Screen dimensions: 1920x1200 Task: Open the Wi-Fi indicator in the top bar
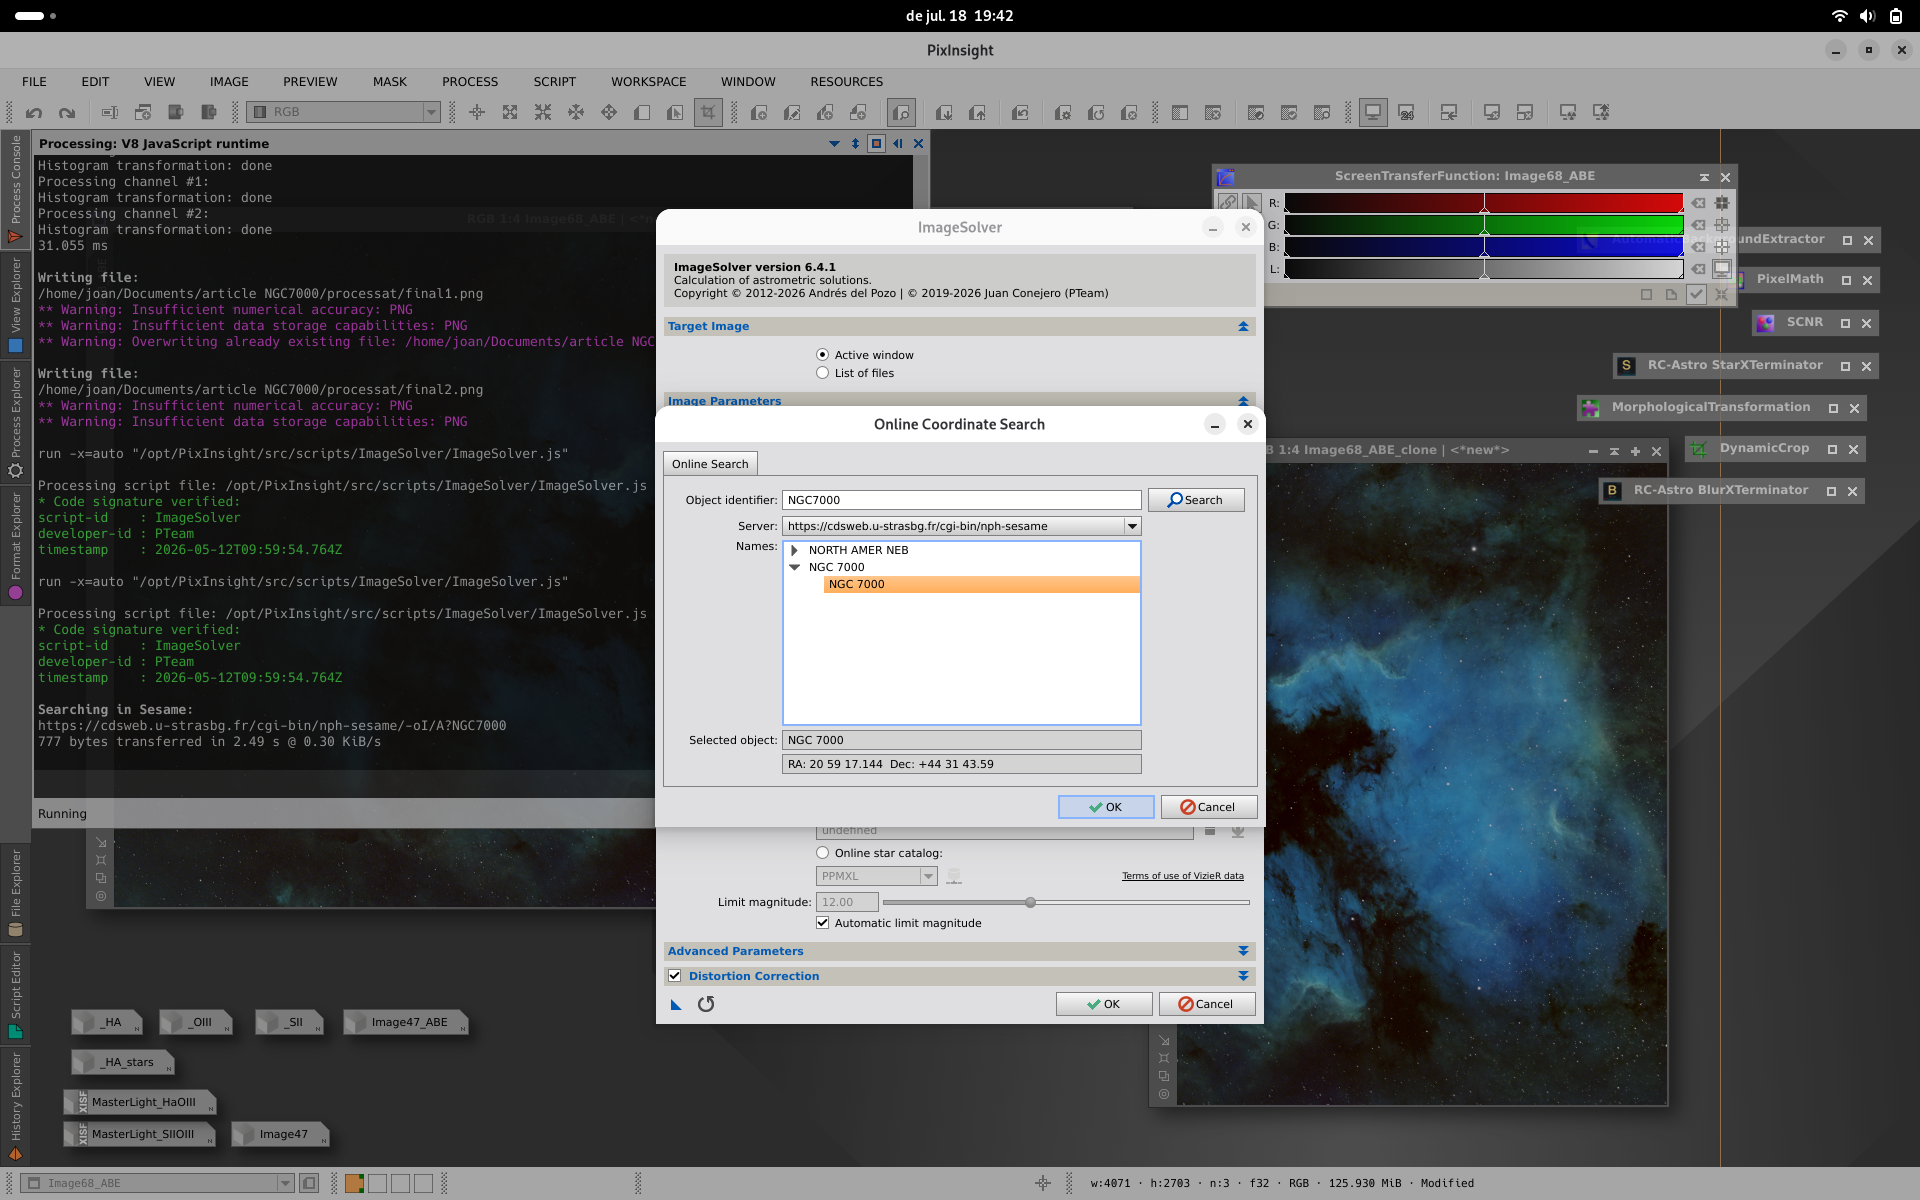coord(1839,16)
